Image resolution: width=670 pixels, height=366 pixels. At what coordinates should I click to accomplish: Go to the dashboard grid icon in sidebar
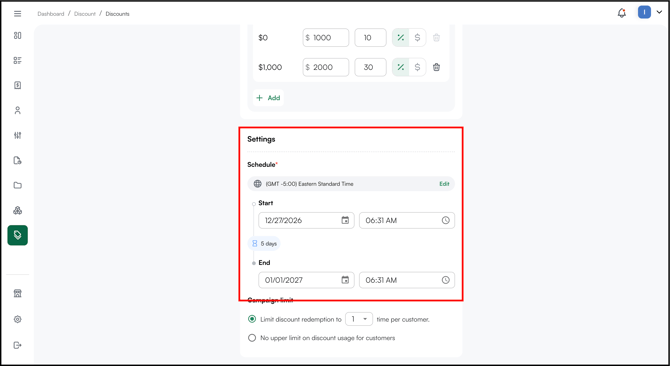[18, 35]
